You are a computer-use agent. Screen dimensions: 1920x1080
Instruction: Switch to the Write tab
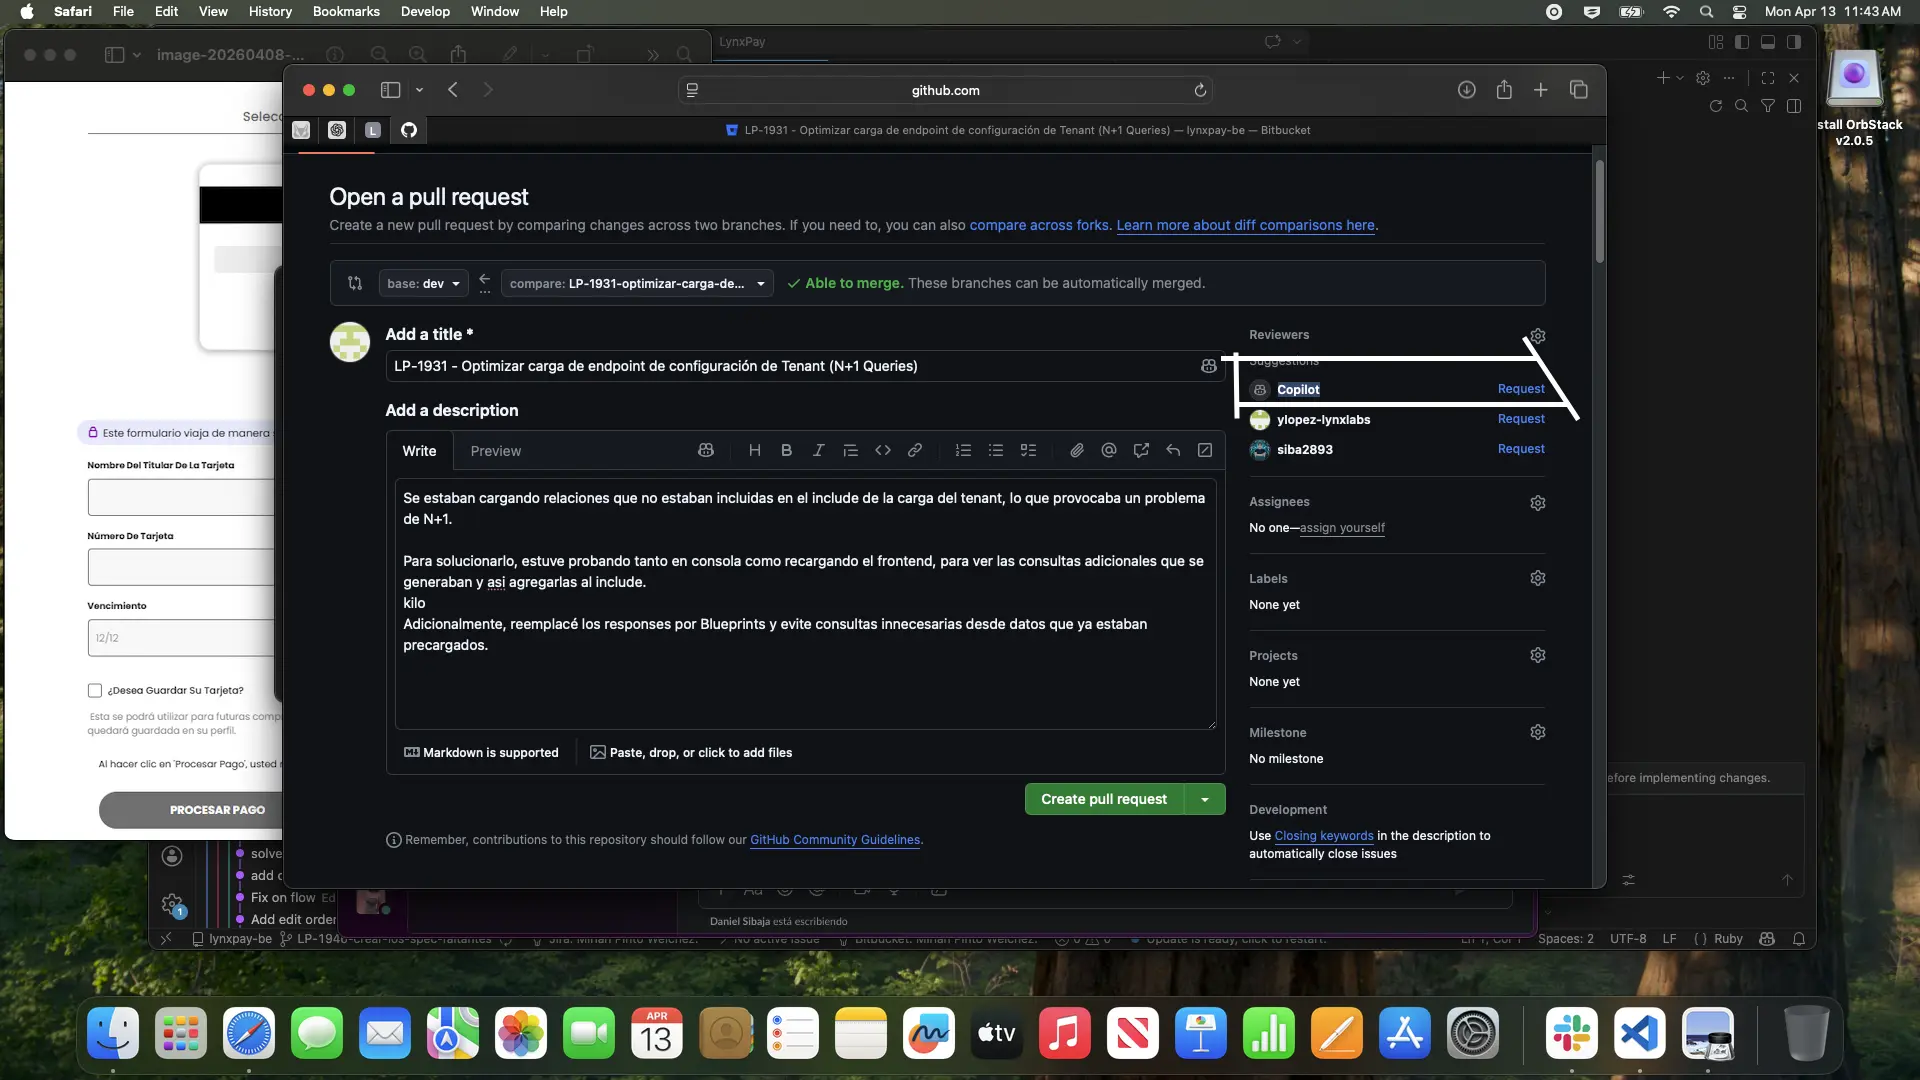(x=419, y=452)
